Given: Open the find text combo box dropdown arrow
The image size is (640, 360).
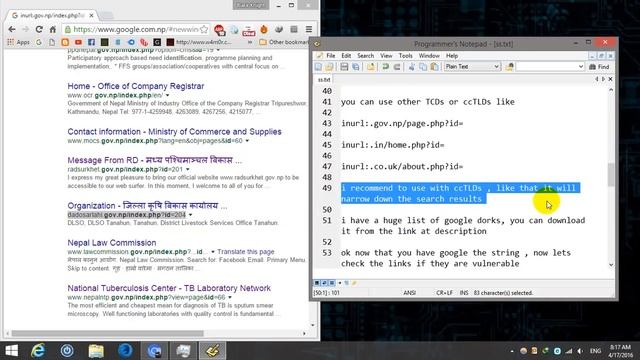Looking at the screenshot, I should (x=581, y=67).
